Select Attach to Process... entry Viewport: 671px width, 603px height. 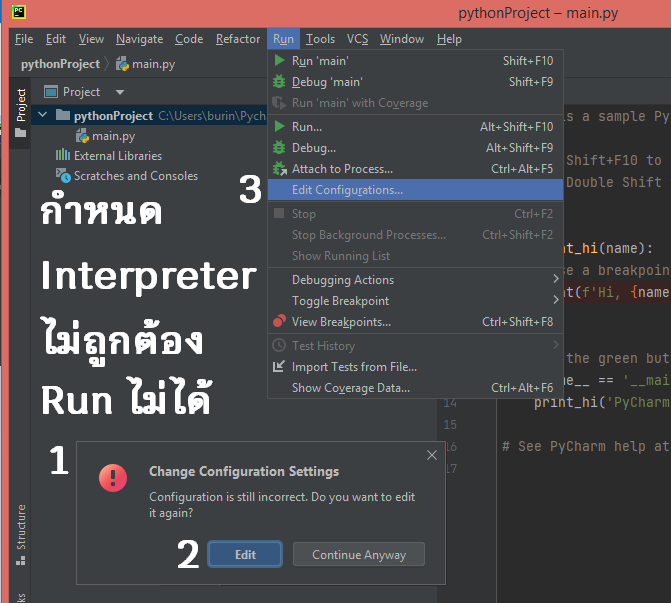(415, 169)
